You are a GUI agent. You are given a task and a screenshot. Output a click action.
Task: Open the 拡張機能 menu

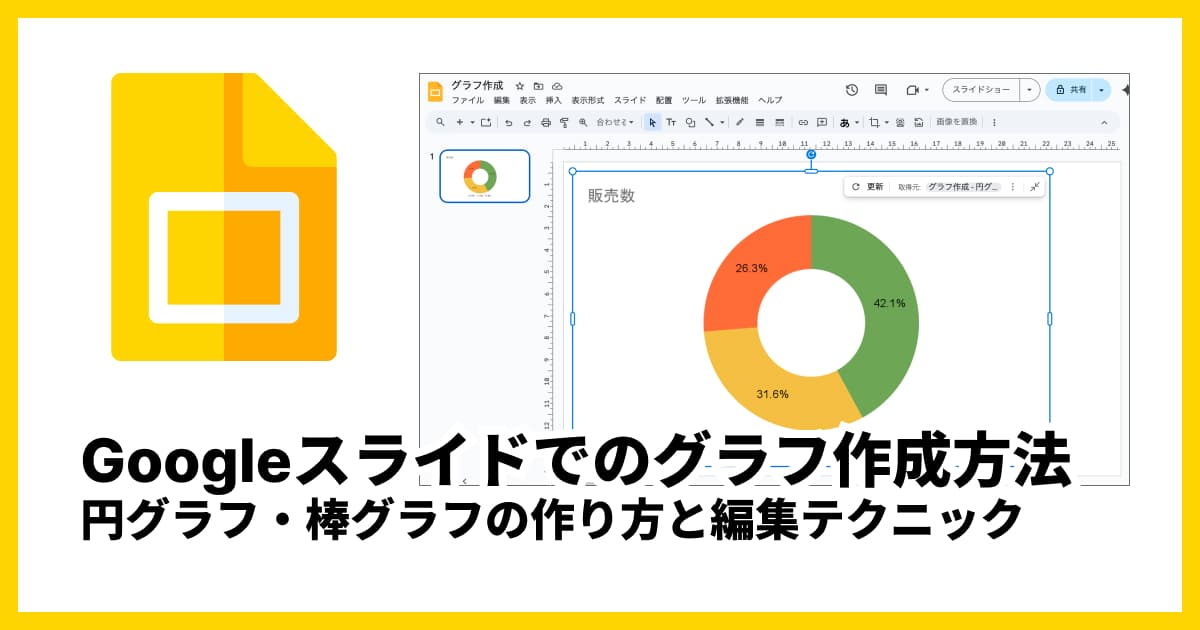[734, 100]
